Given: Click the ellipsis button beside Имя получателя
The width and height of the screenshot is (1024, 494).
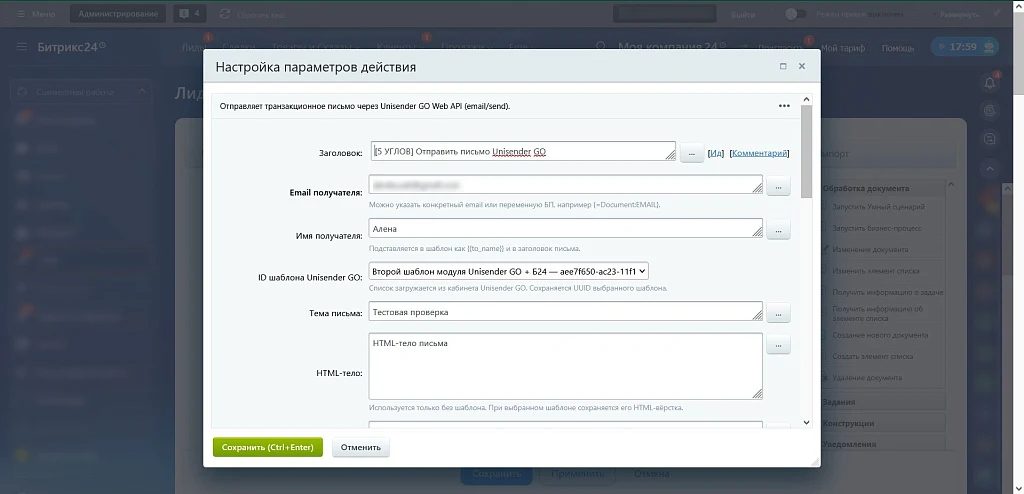Looking at the screenshot, I should [778, 230].
